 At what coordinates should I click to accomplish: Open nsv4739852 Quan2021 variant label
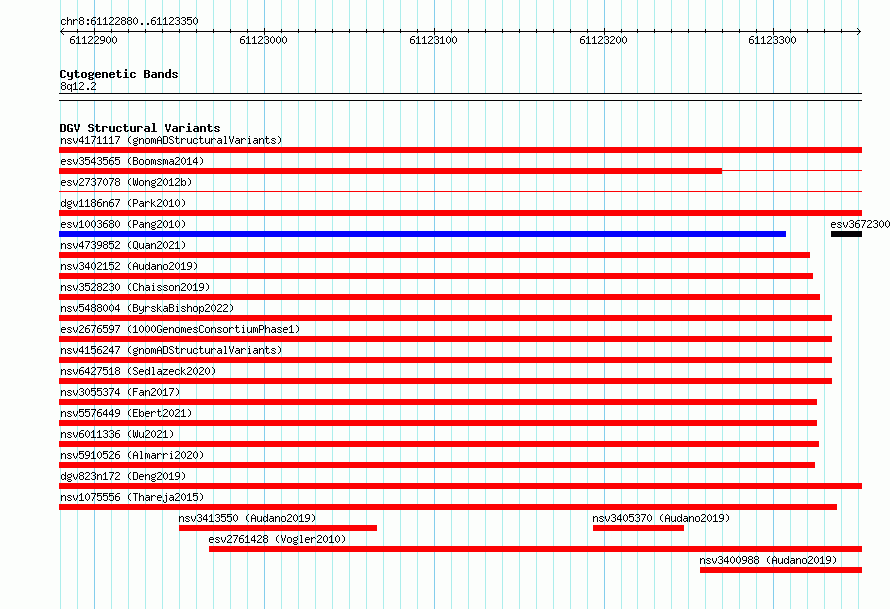123,245
